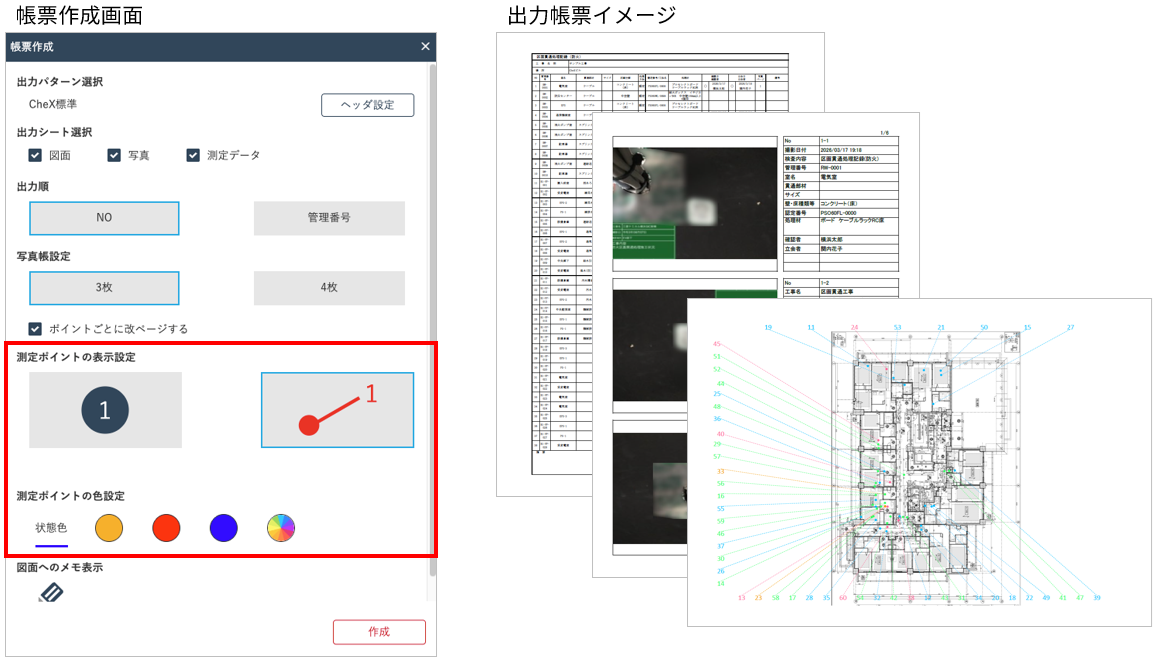This screenshot has height=660, width=1158.
Task: Set output order to 管理番号
Action: pos(329,218)
